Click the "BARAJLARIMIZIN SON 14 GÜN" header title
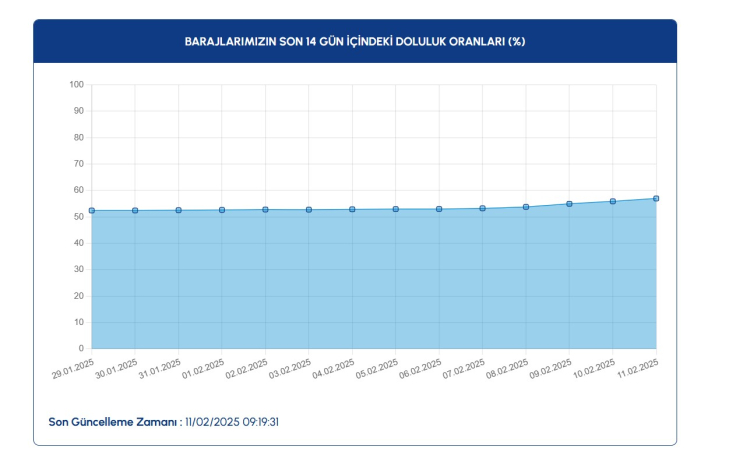 tap(355, 41)
